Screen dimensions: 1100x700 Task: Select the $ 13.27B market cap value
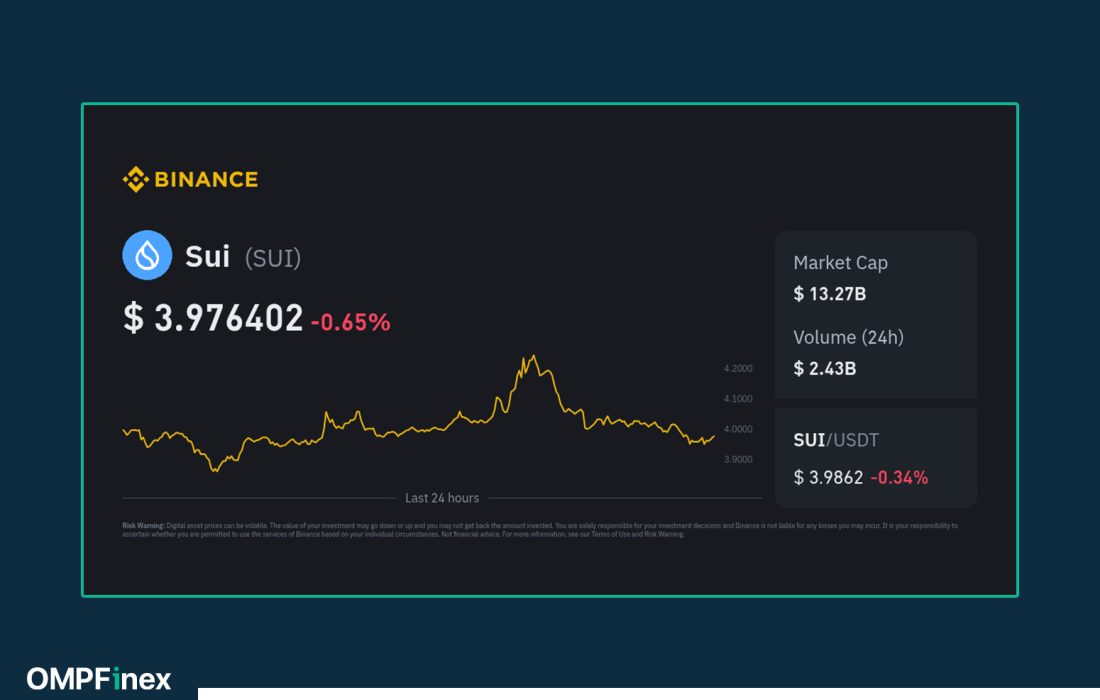(x=830, y=294)
